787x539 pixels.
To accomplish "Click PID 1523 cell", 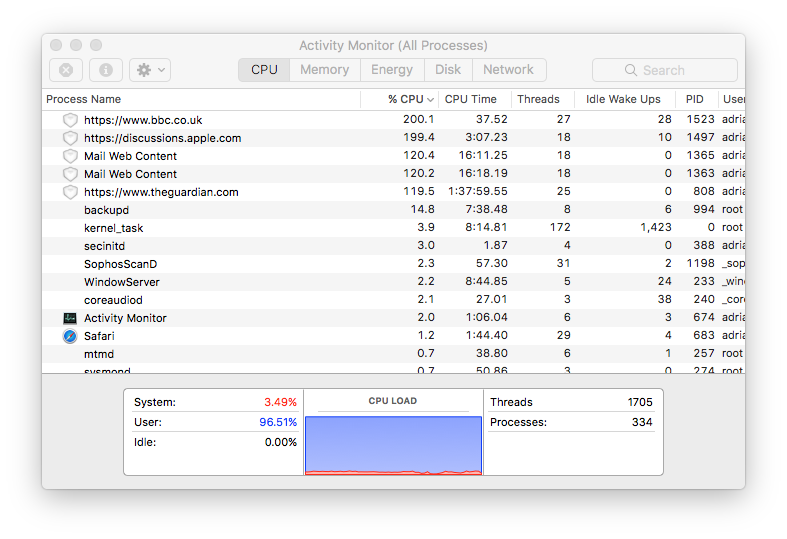I will (700, 119).
